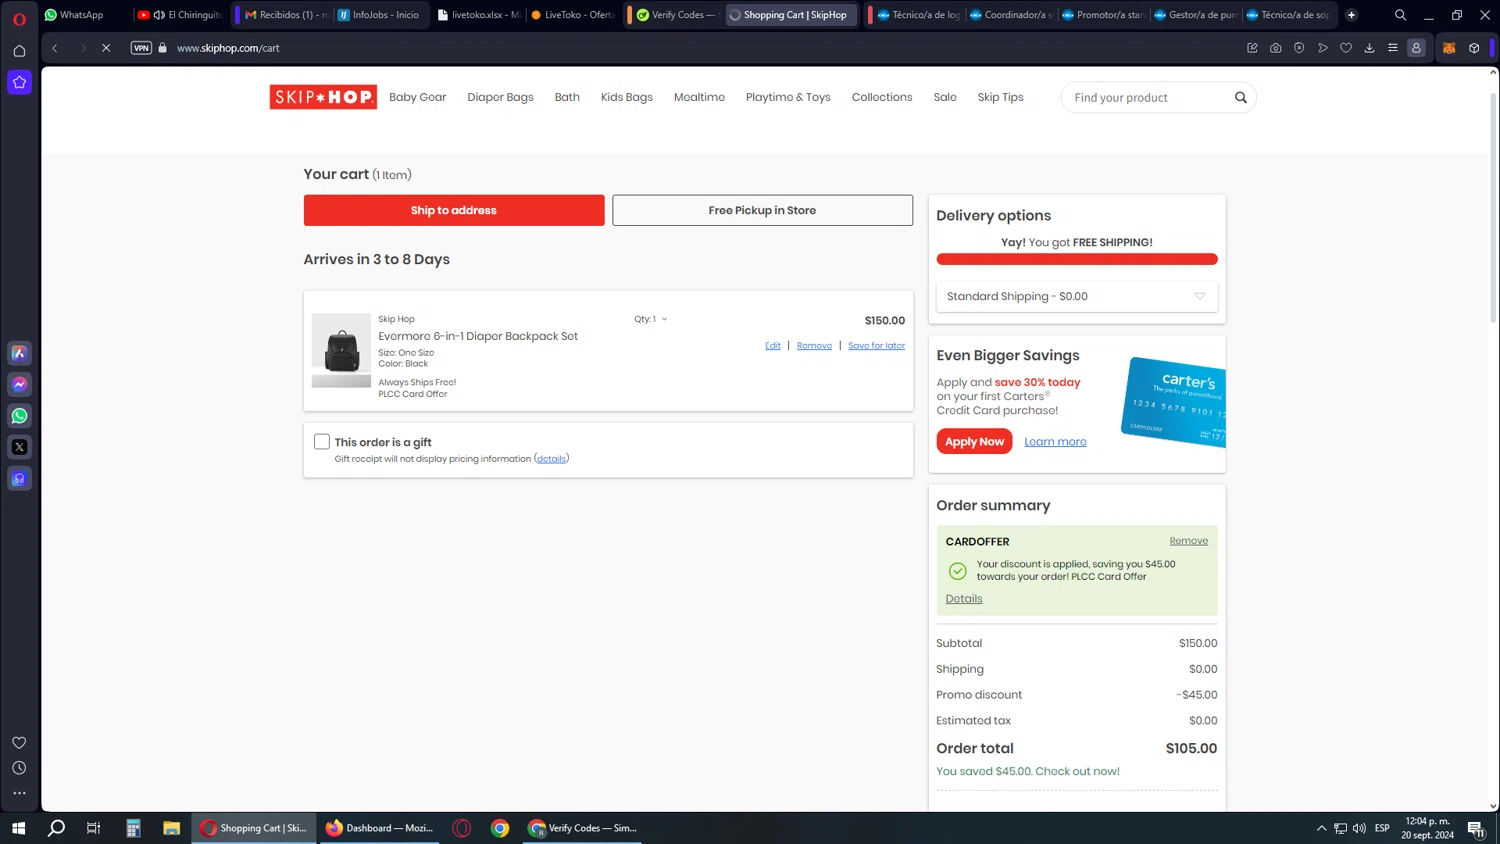Click Learn more credit card link
The width and height of the screenshot is (1500, 844).
point(1055,442)
